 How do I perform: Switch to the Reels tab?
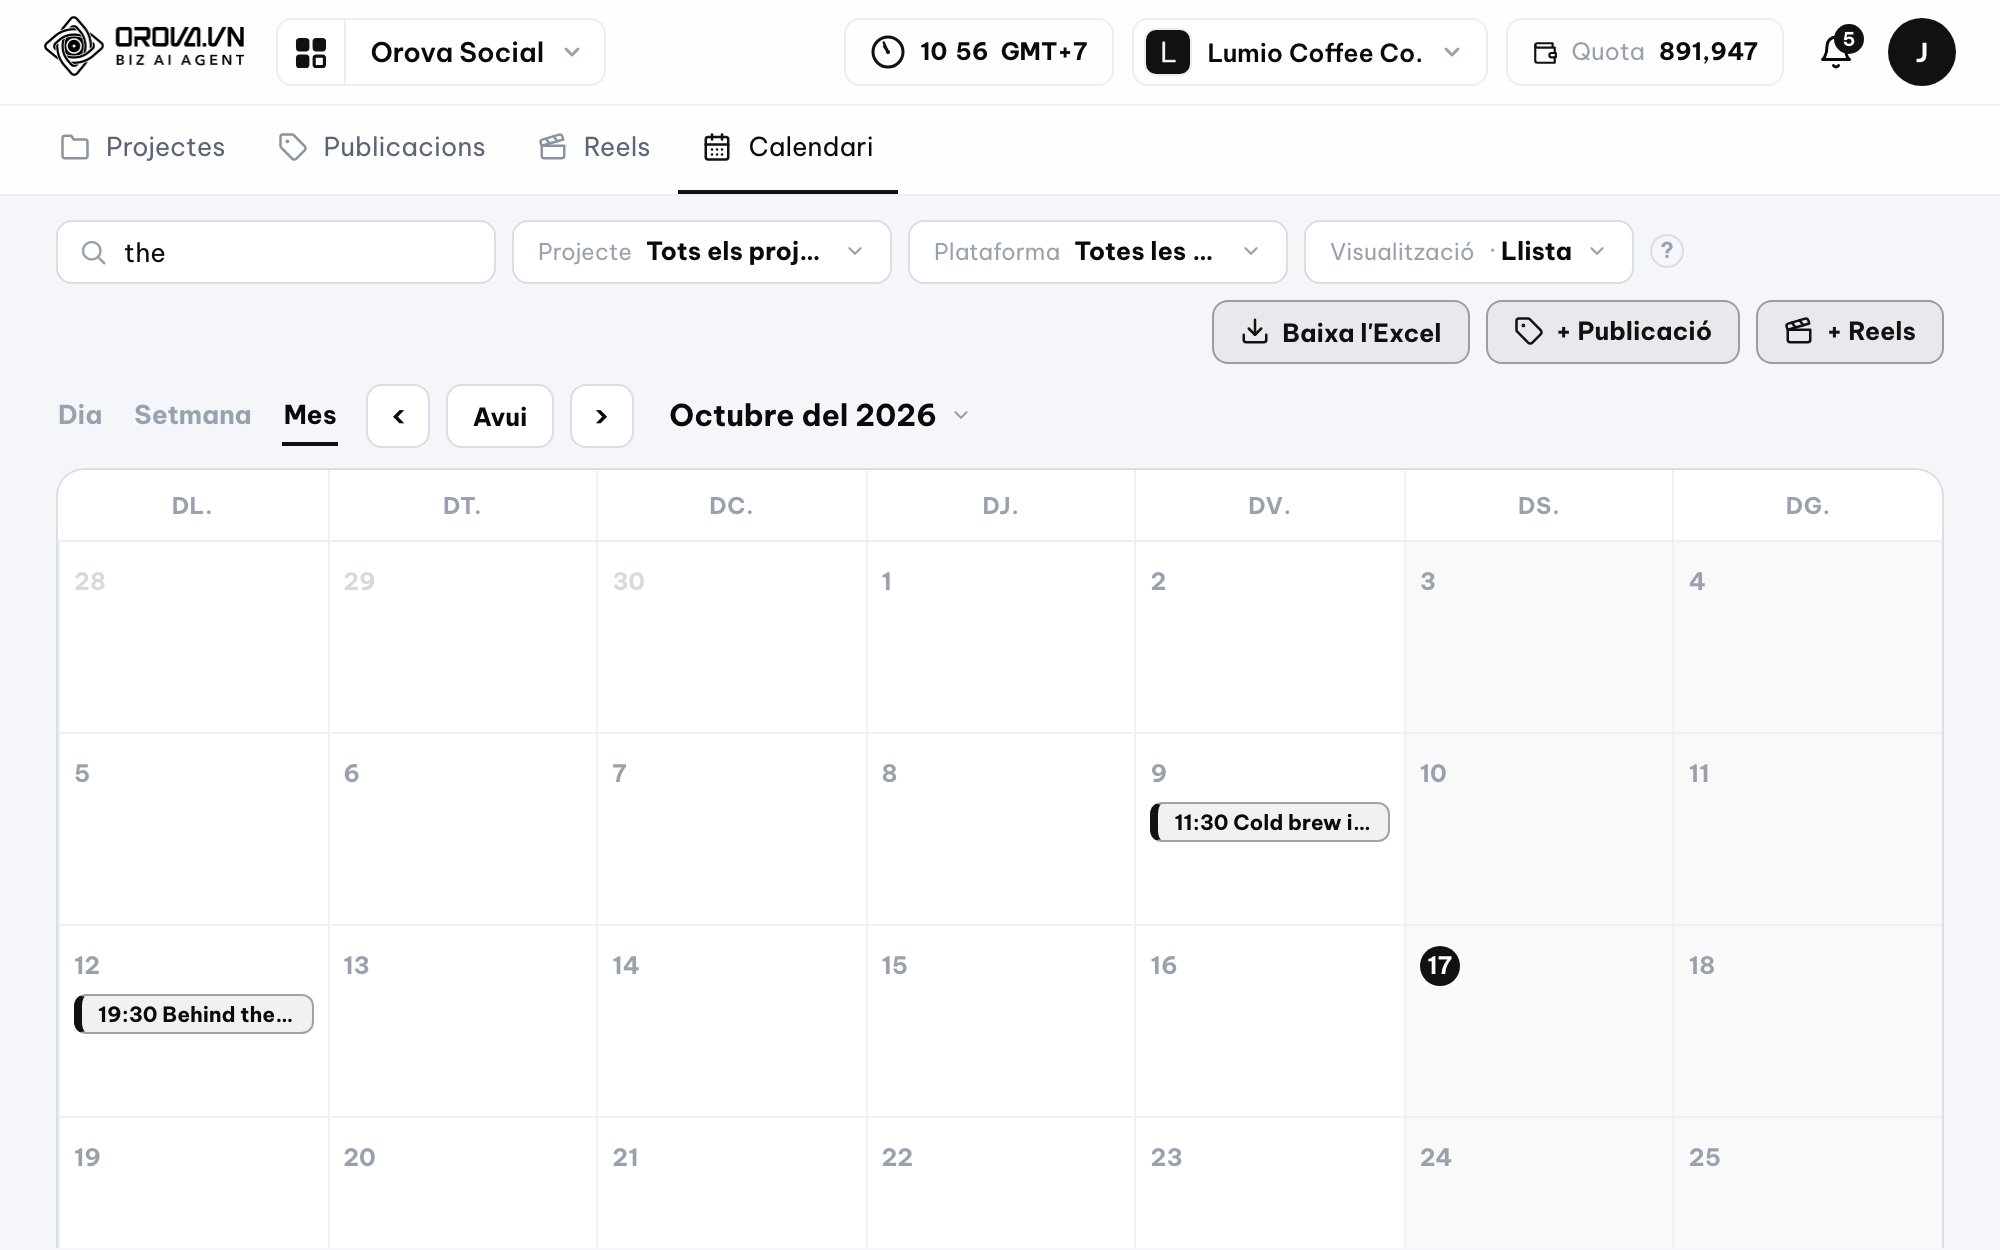click(x=594, y=147)
